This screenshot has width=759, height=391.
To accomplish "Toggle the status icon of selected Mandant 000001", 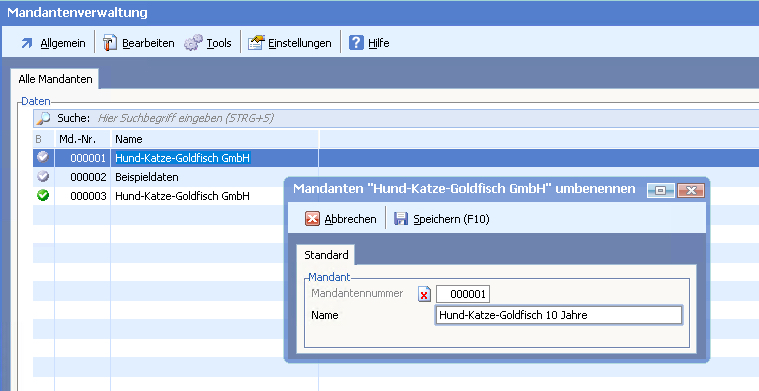I will [x=43, y=157].
